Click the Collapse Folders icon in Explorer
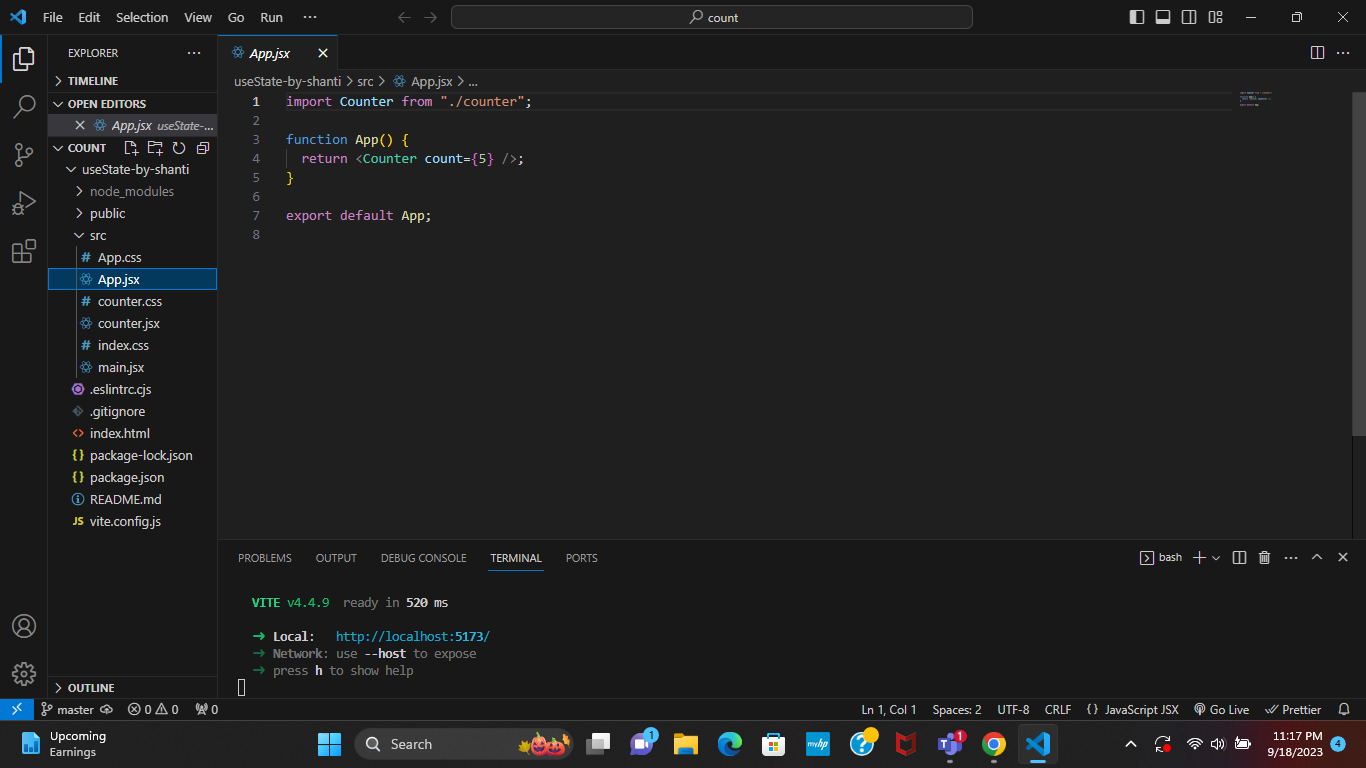 (x=202, y=147)
